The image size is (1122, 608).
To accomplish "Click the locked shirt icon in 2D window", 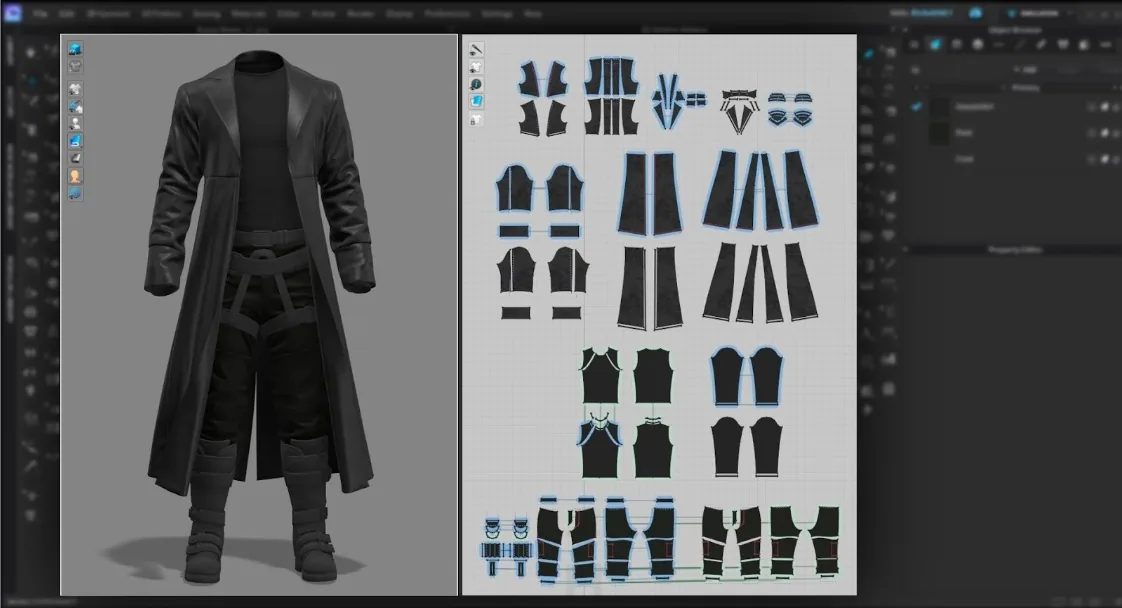I will pyautogui.click(x=476, y=119).
